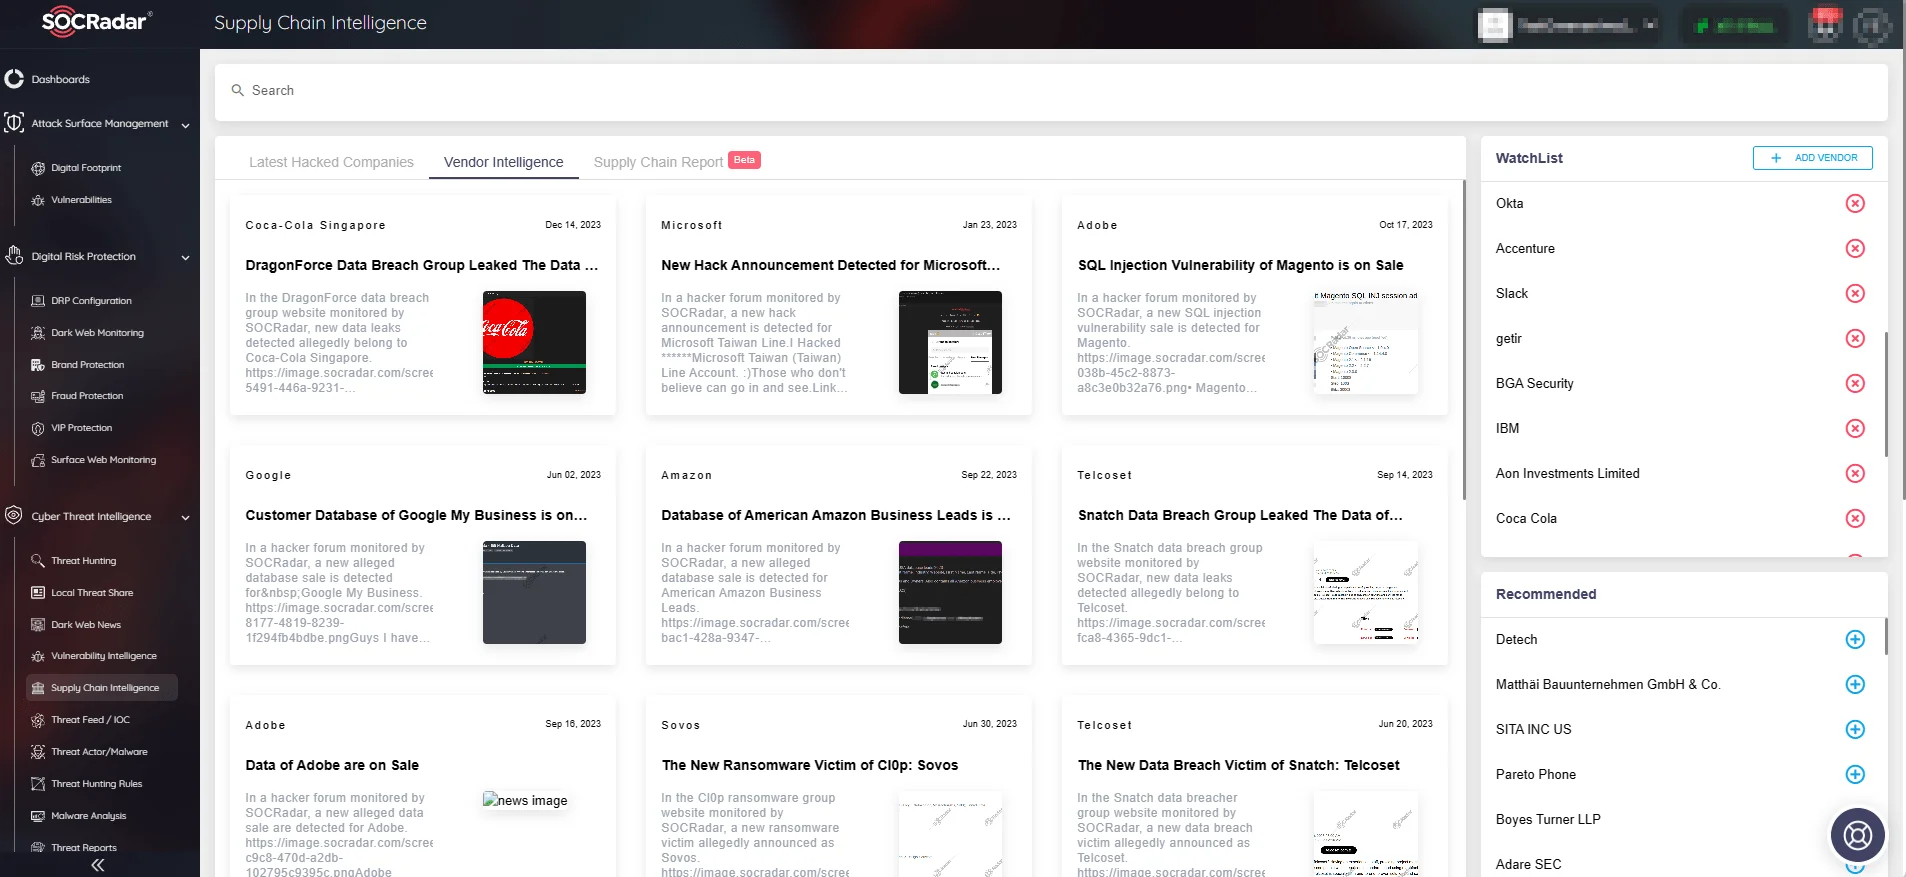Click the SOCRadar logo

coord(97,22)
